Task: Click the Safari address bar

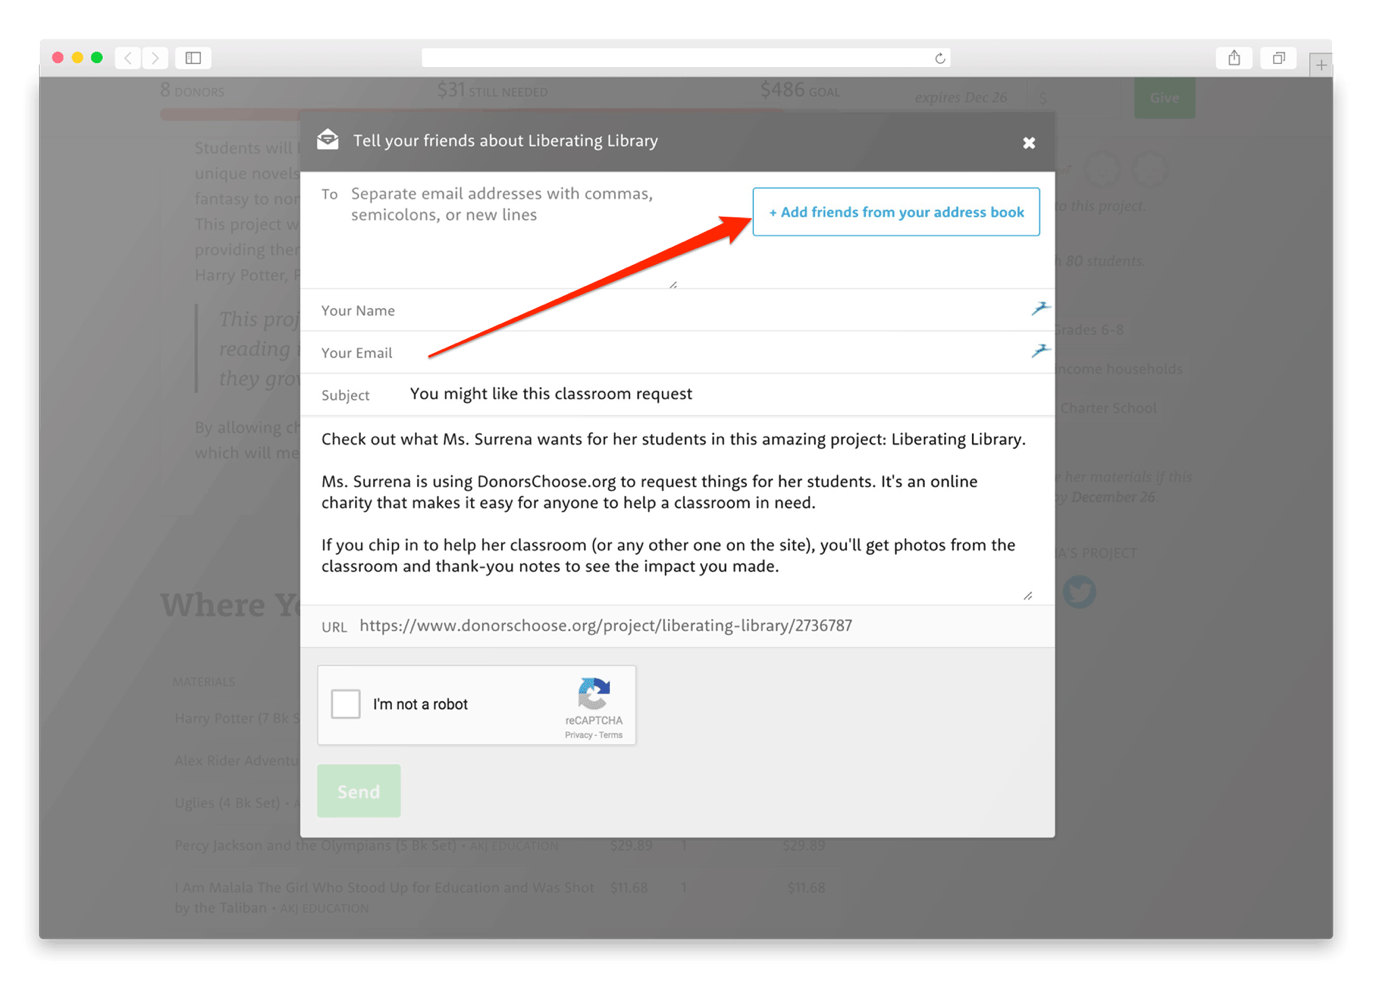Action: pos(686,58)
